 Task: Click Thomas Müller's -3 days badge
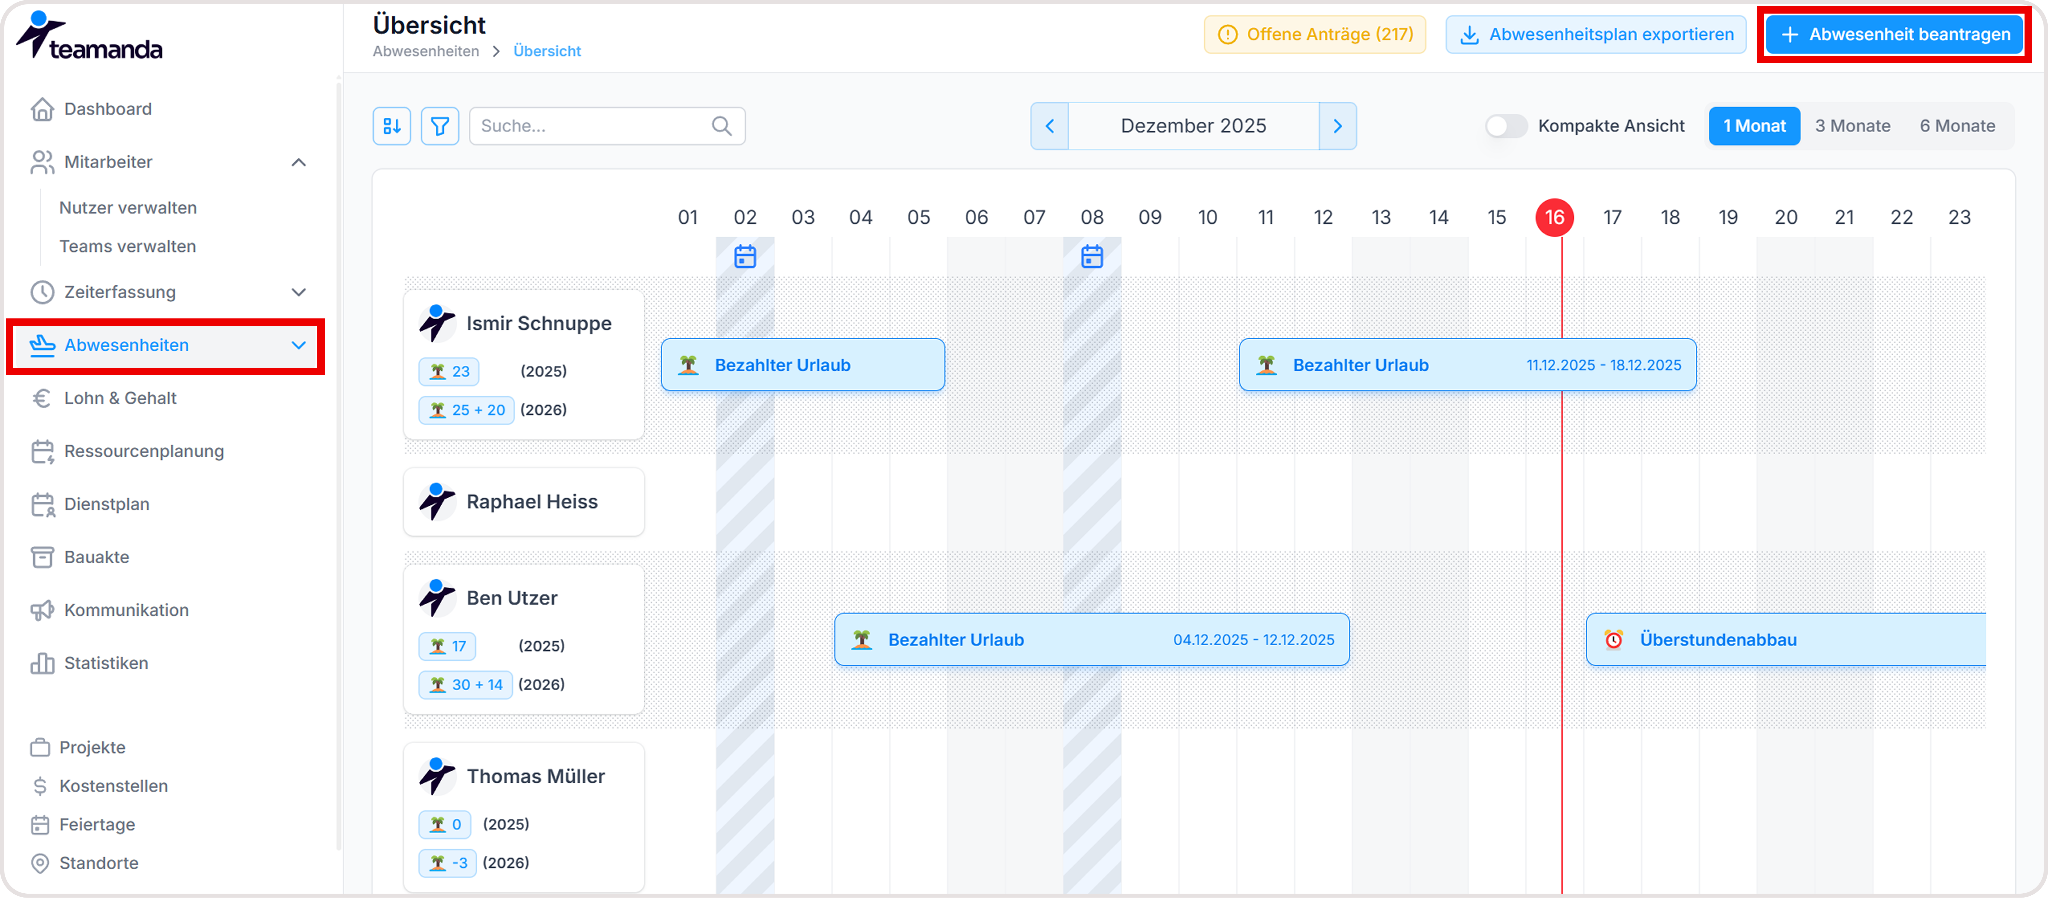tap(448, 863)
